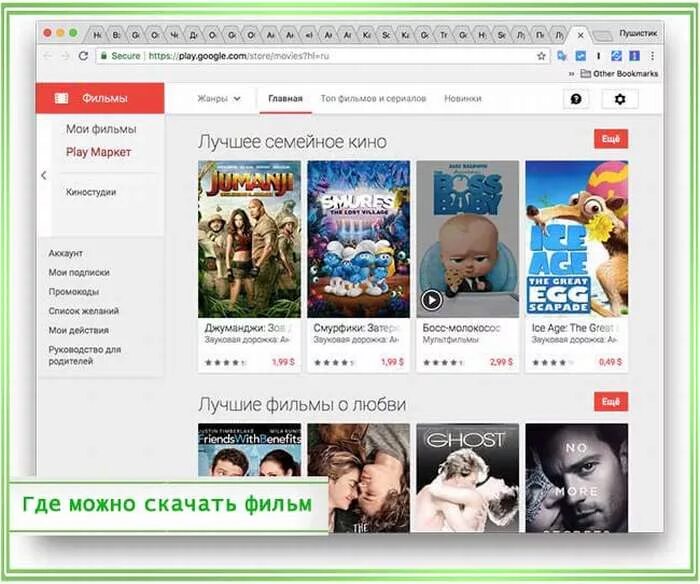700x584 pixels.
Task: Click the Лучшее семейное кино heading
Action: [x=292, y=142]
